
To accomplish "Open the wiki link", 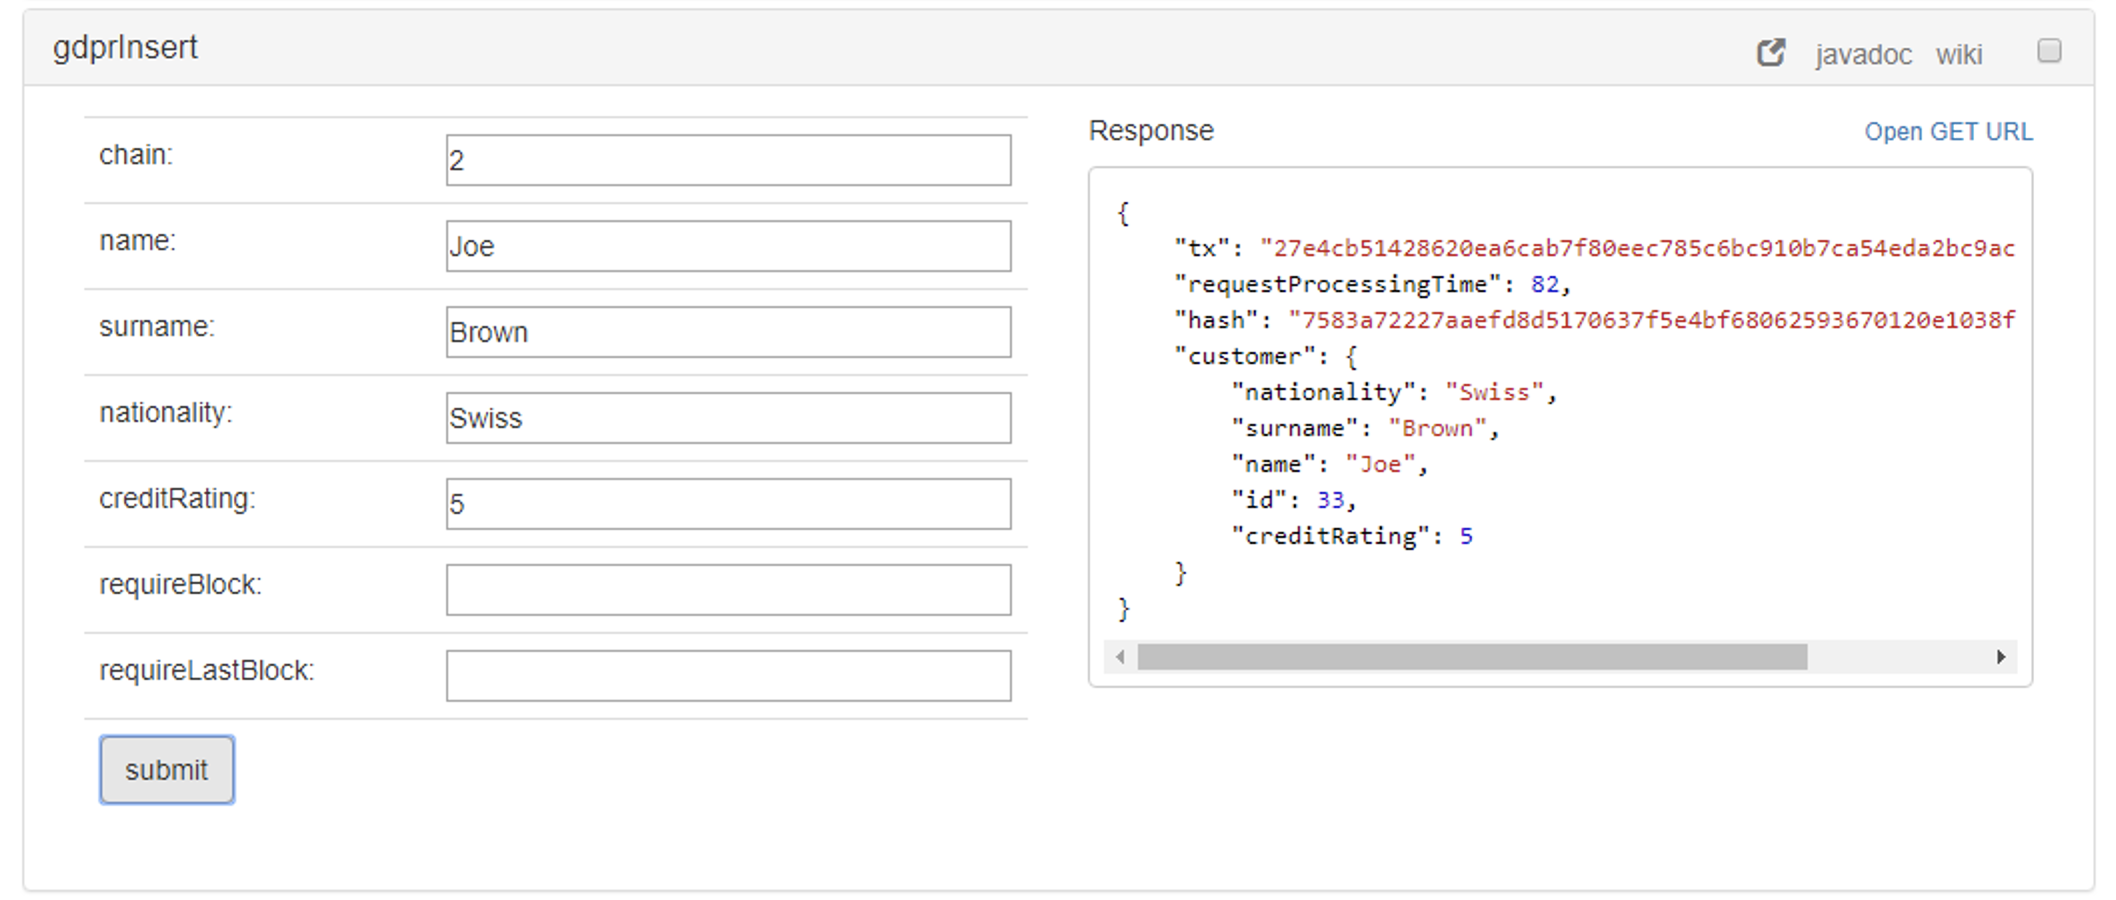I will click(1958, 55).
